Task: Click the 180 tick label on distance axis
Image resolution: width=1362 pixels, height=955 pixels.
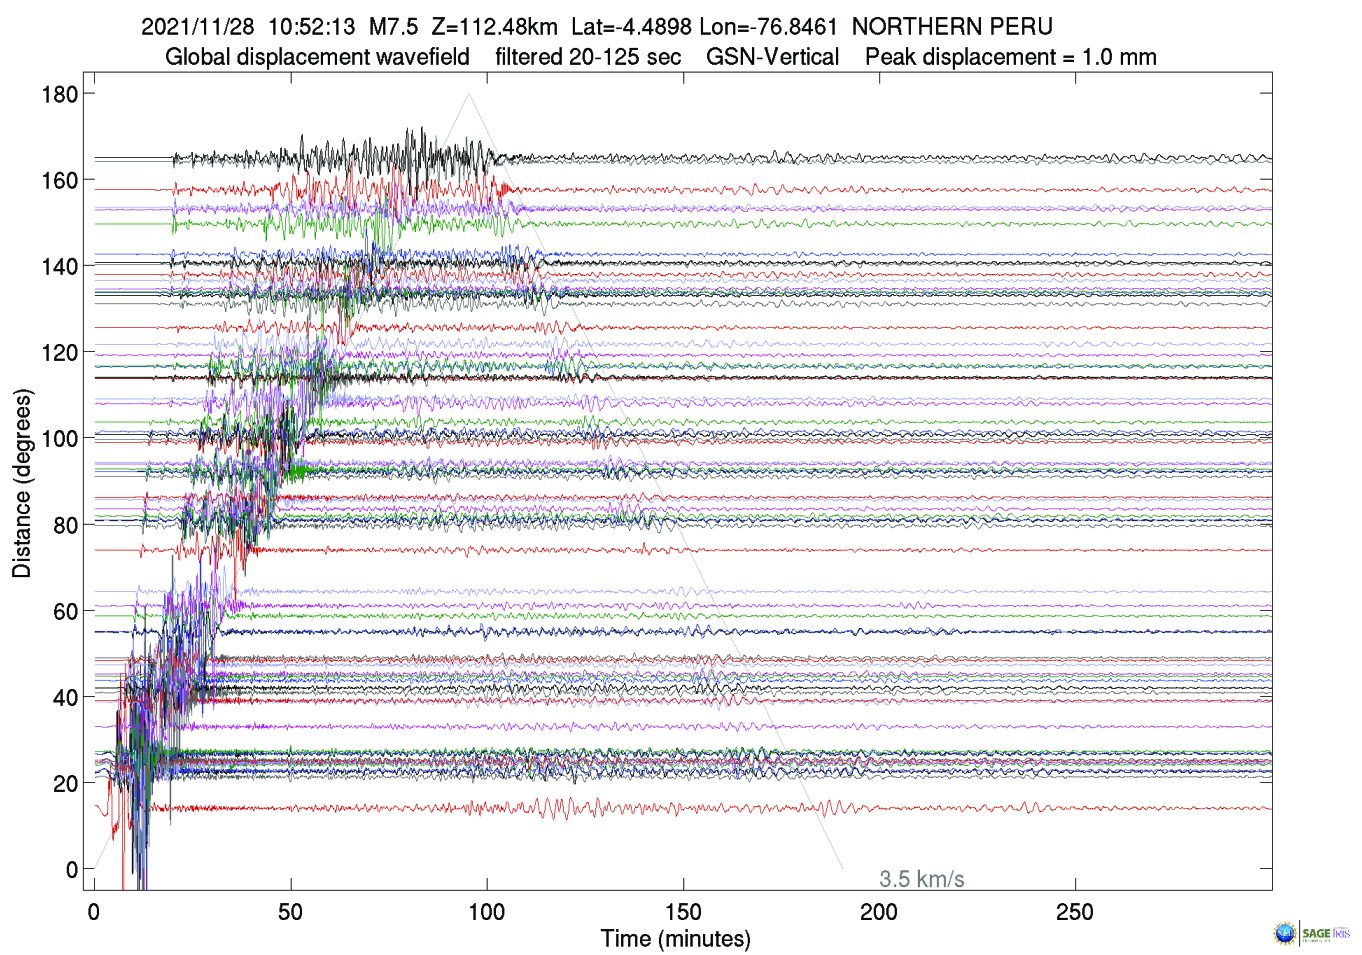Action: point(60,95)
